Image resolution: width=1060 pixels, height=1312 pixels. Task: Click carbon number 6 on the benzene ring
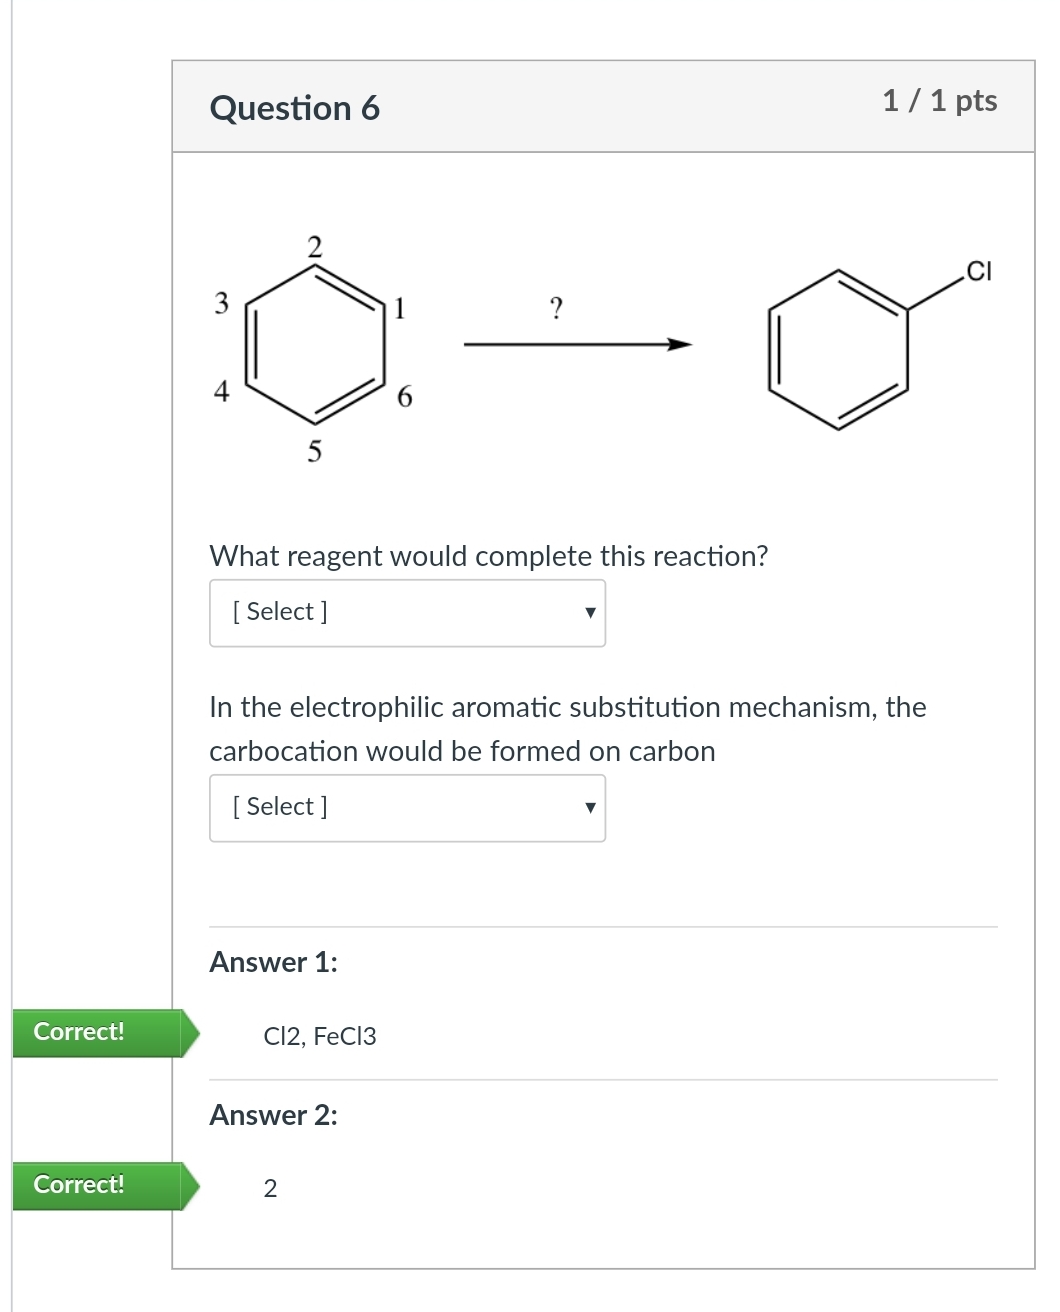click(x=404, y=397)
